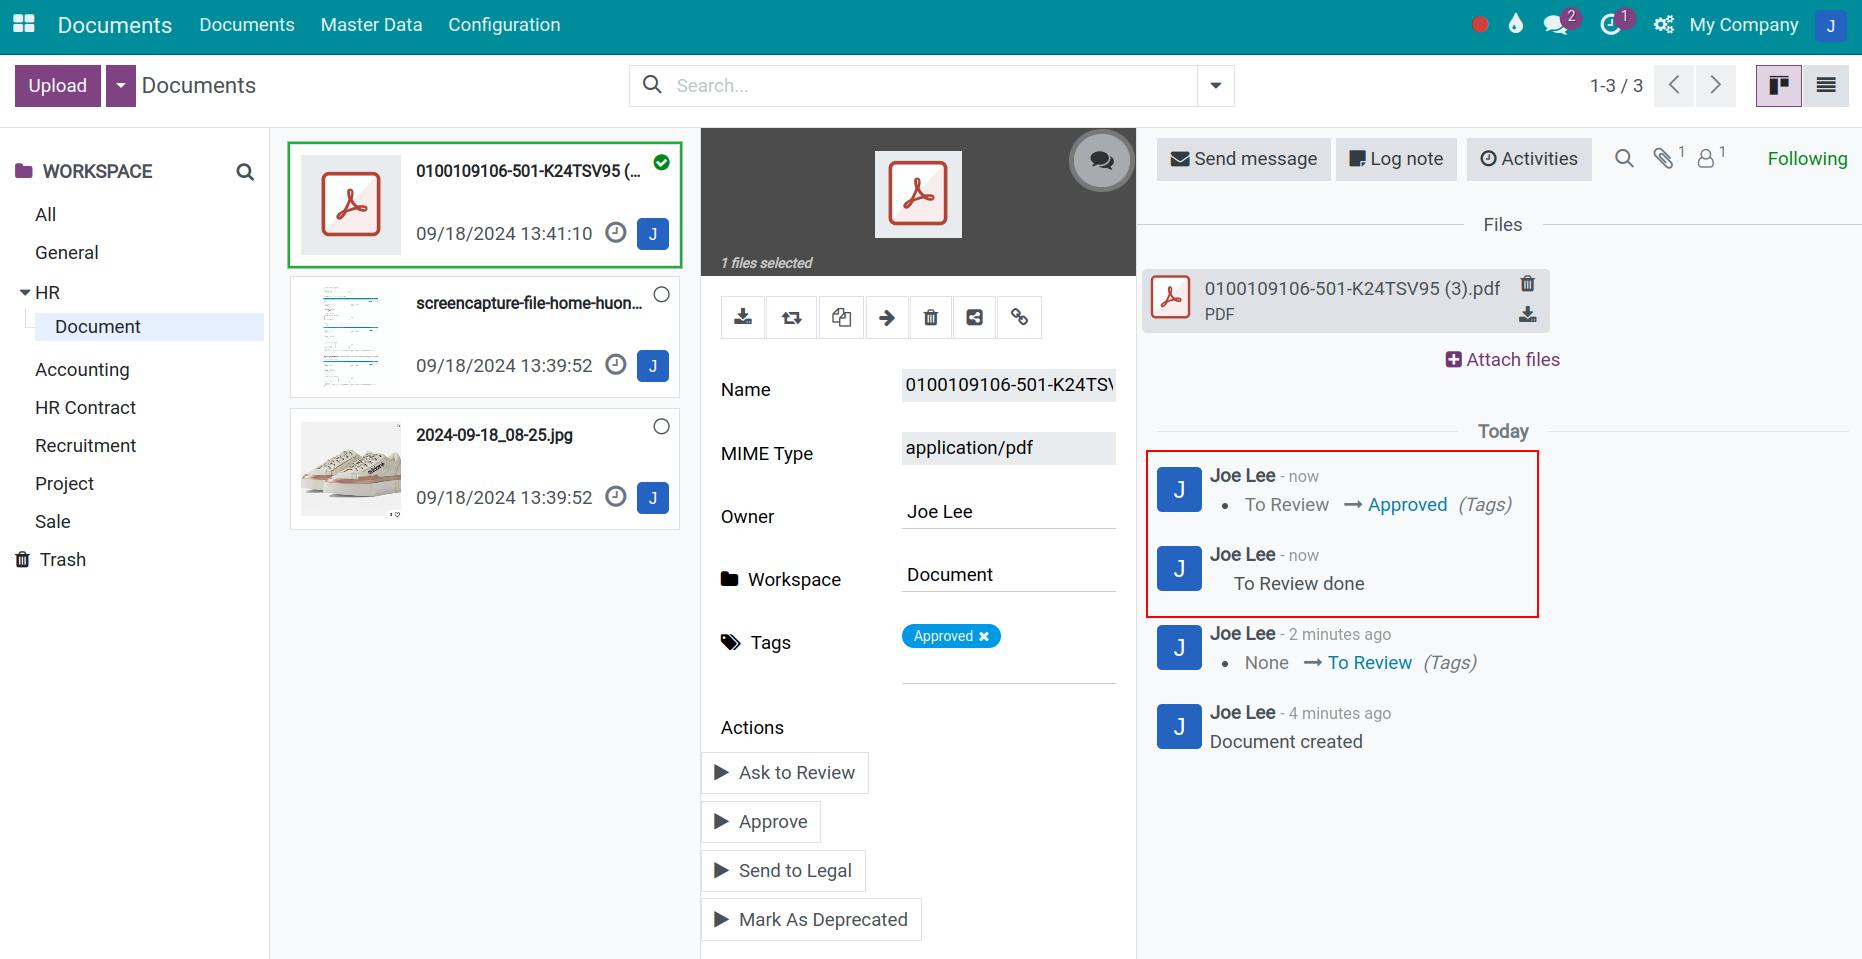Open the Master Data menu
Viewport: 1862px width, 959px height.
(x=371, y=25)
